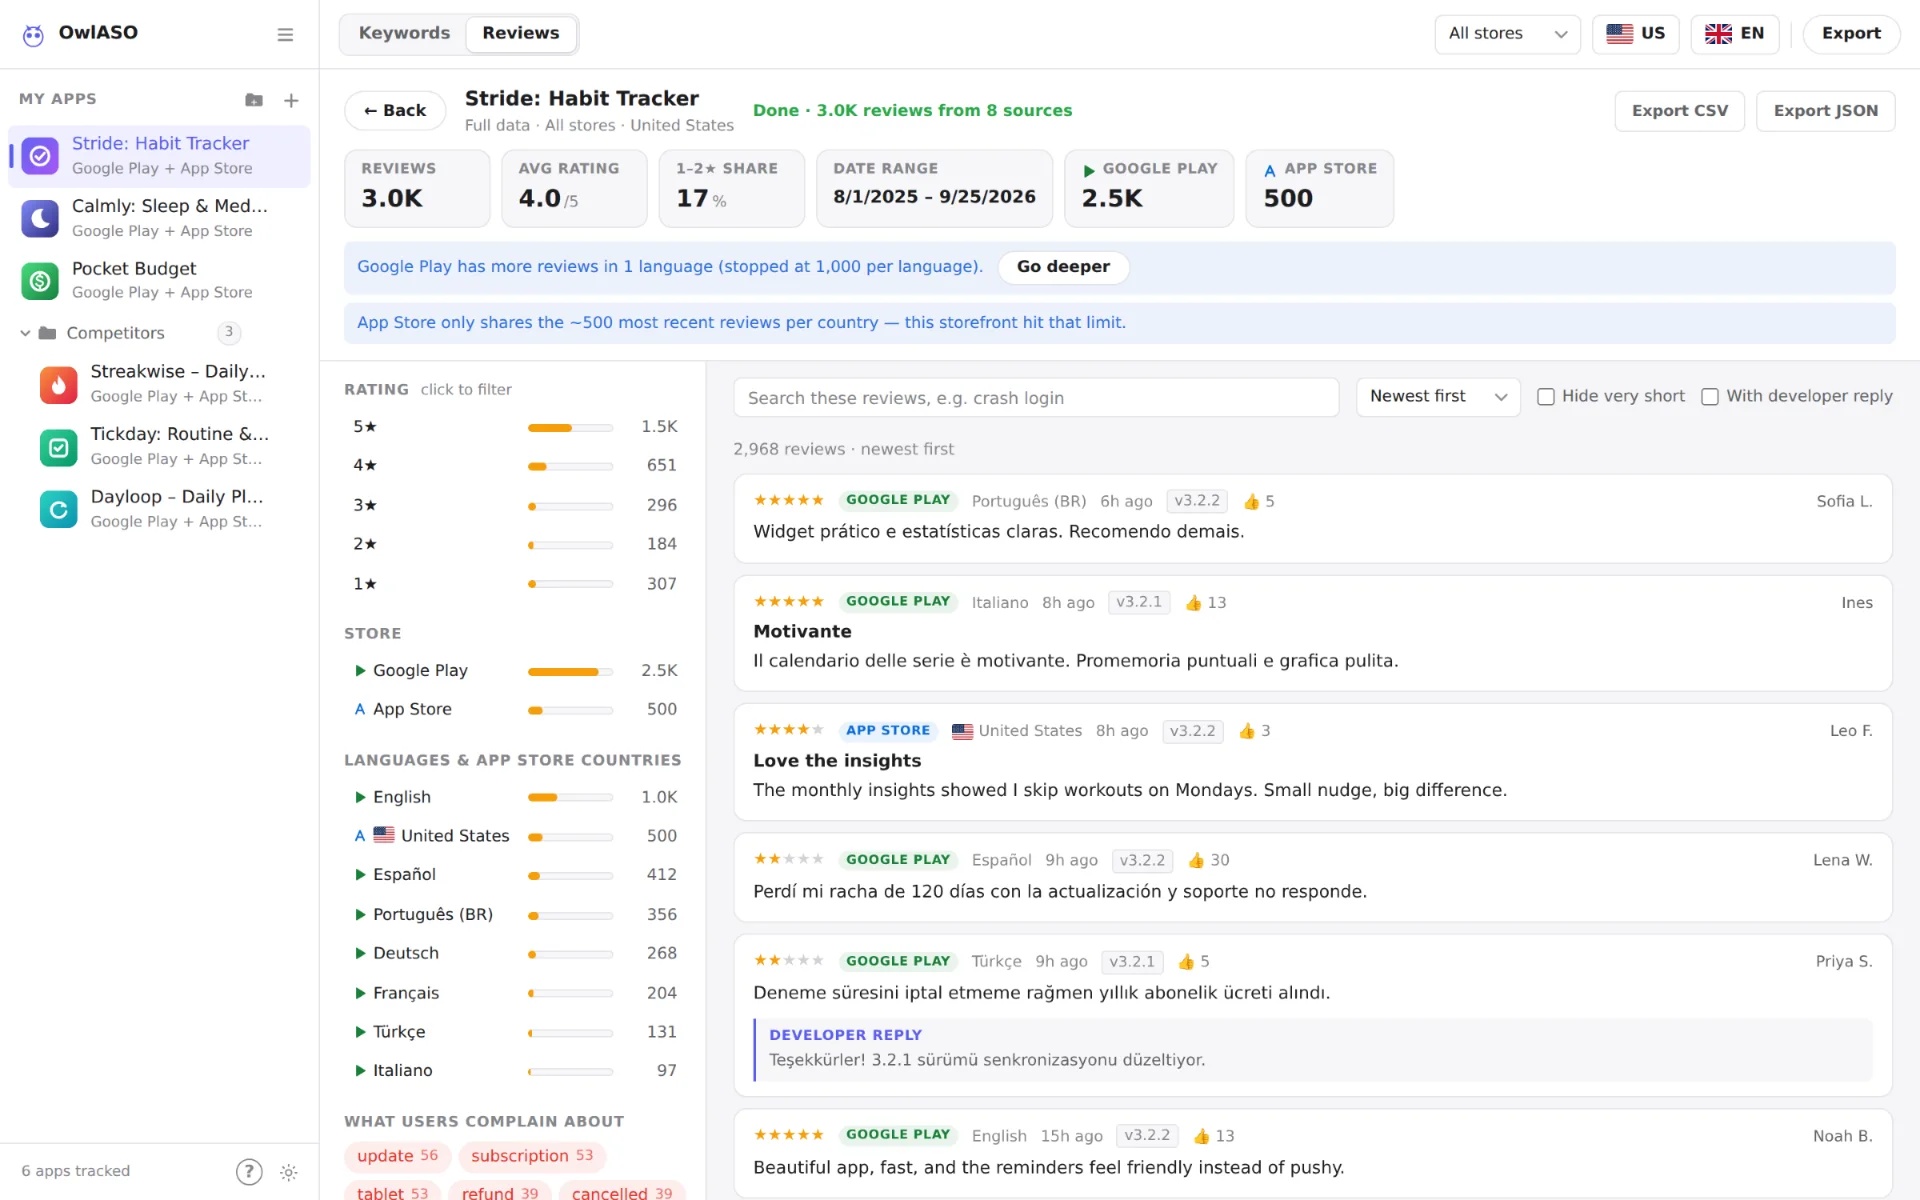The width and height of the screenshot is (1920, 1200).
Task: Click Export JSON button
Action: coord(1825,111)
